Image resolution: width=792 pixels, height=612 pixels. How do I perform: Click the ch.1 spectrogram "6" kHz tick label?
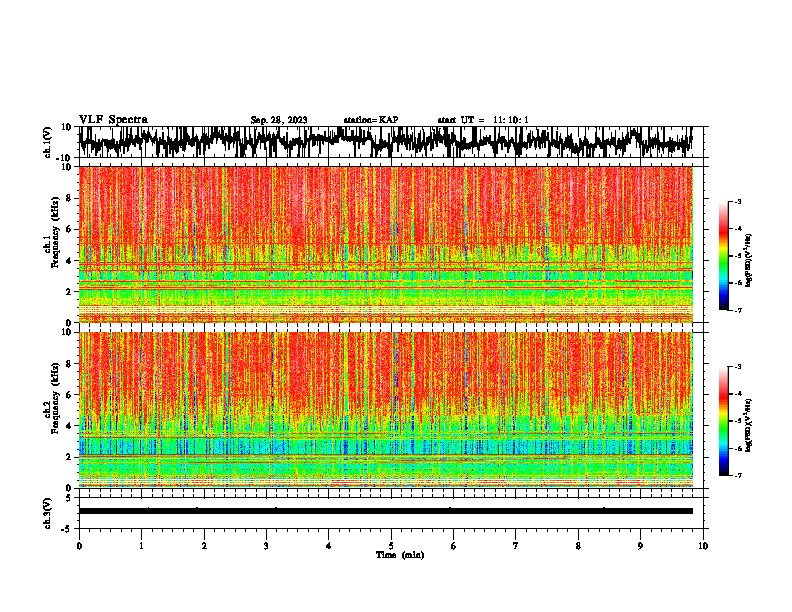(x=71, y=229)
